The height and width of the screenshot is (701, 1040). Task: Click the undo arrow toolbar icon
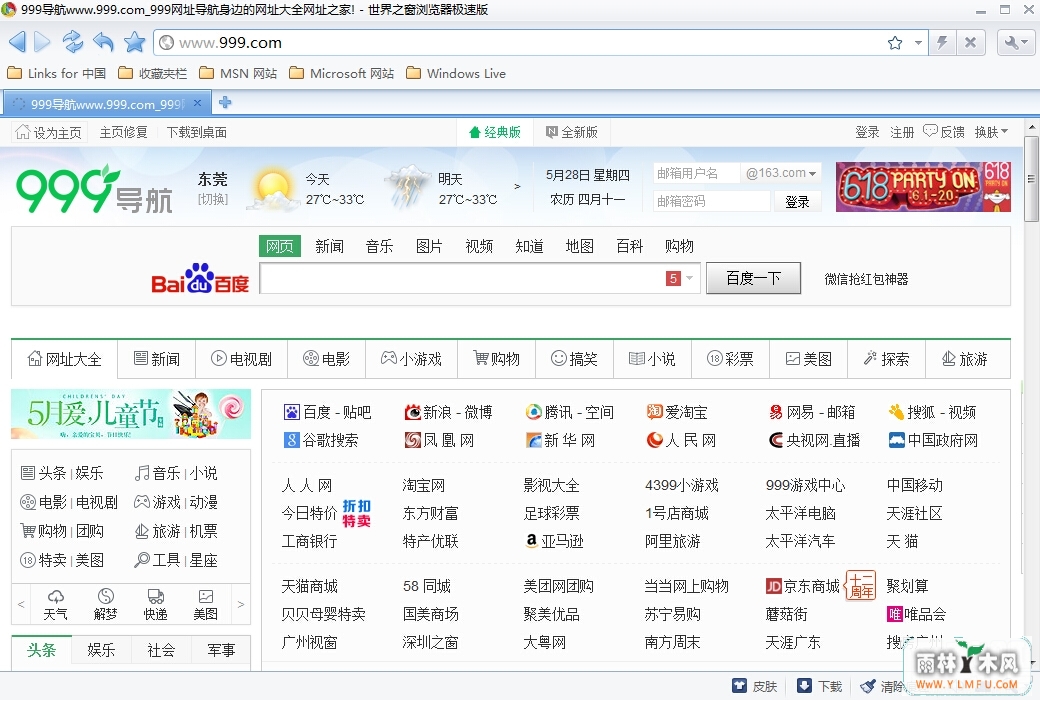(x=103, y=42)
